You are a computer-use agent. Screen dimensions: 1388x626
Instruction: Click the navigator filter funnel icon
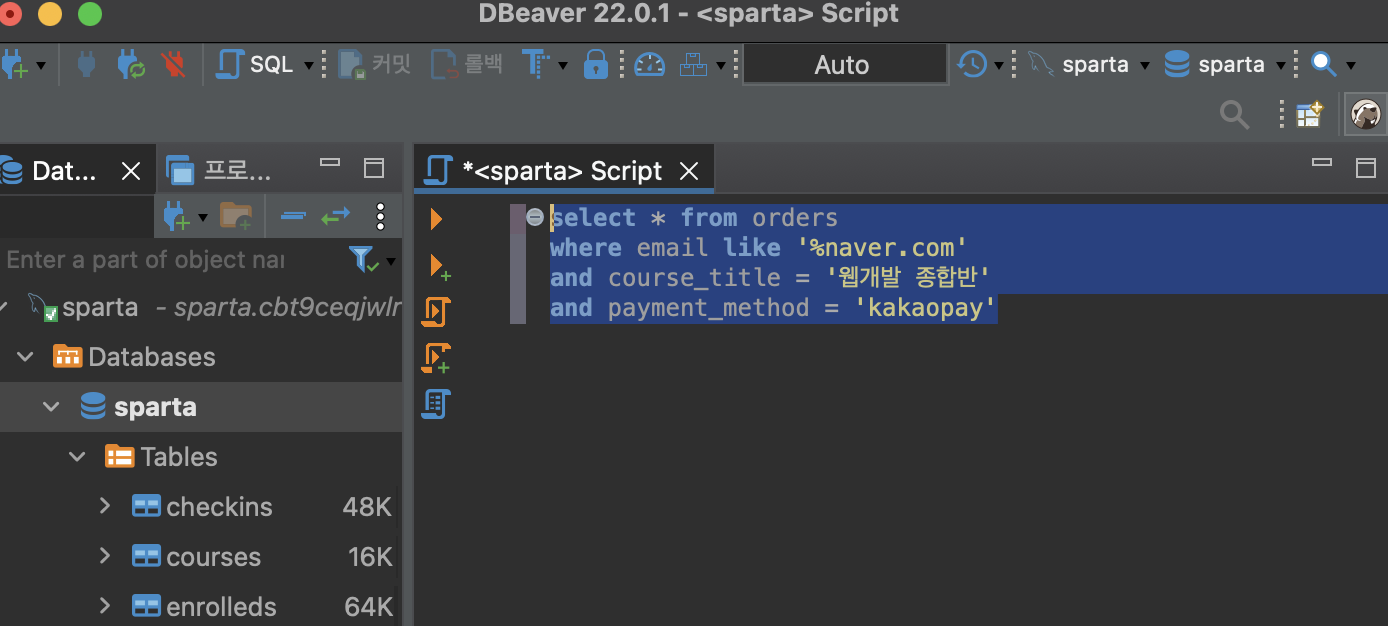(362, 260)
